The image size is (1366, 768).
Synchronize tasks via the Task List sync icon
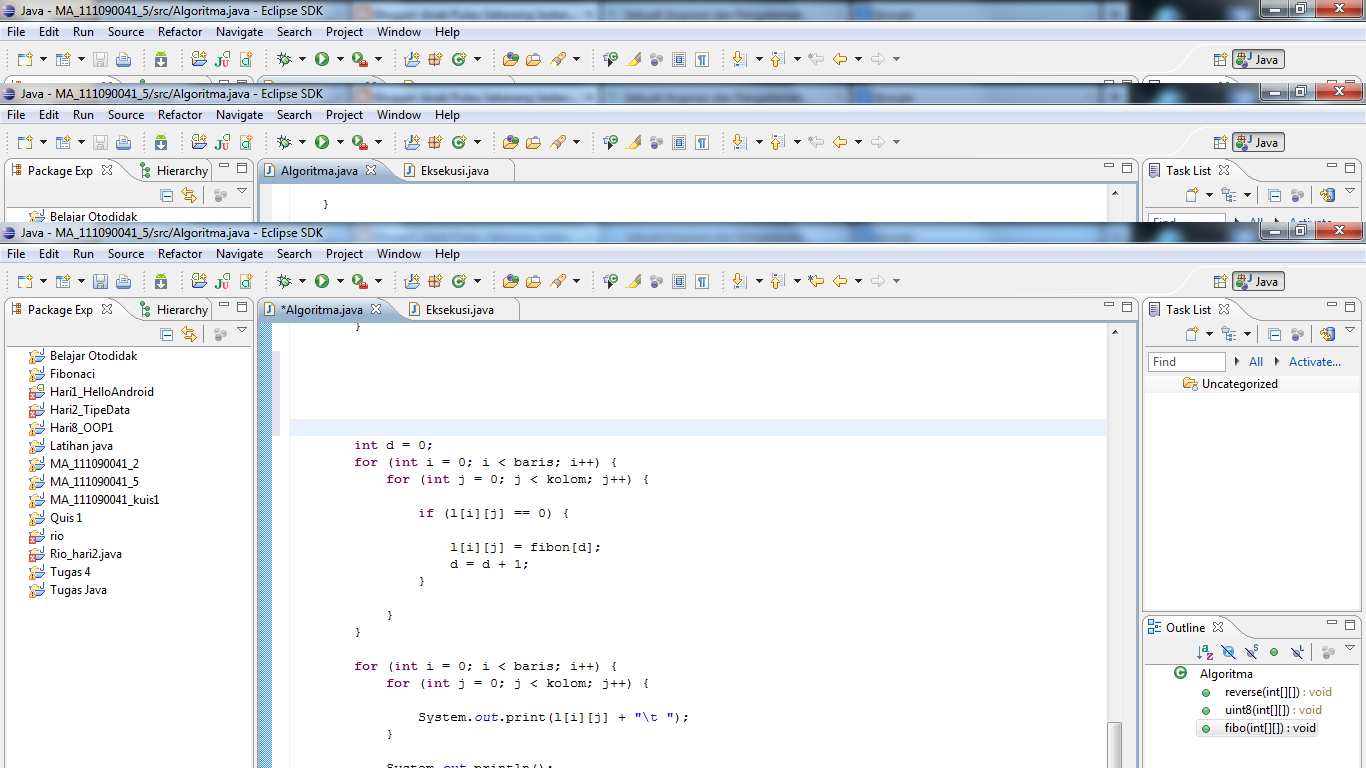1328,334
